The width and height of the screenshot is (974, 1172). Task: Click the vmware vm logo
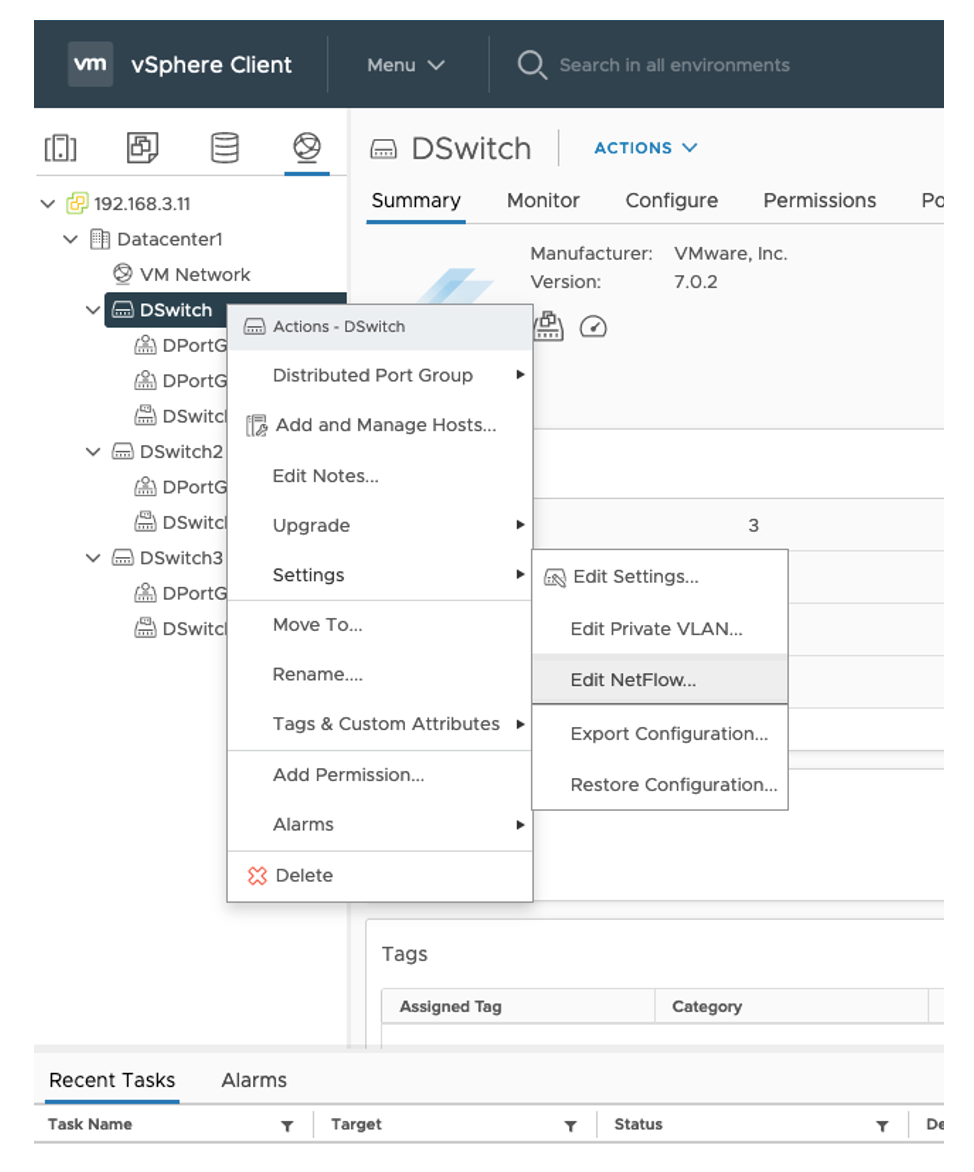(90, 64)
